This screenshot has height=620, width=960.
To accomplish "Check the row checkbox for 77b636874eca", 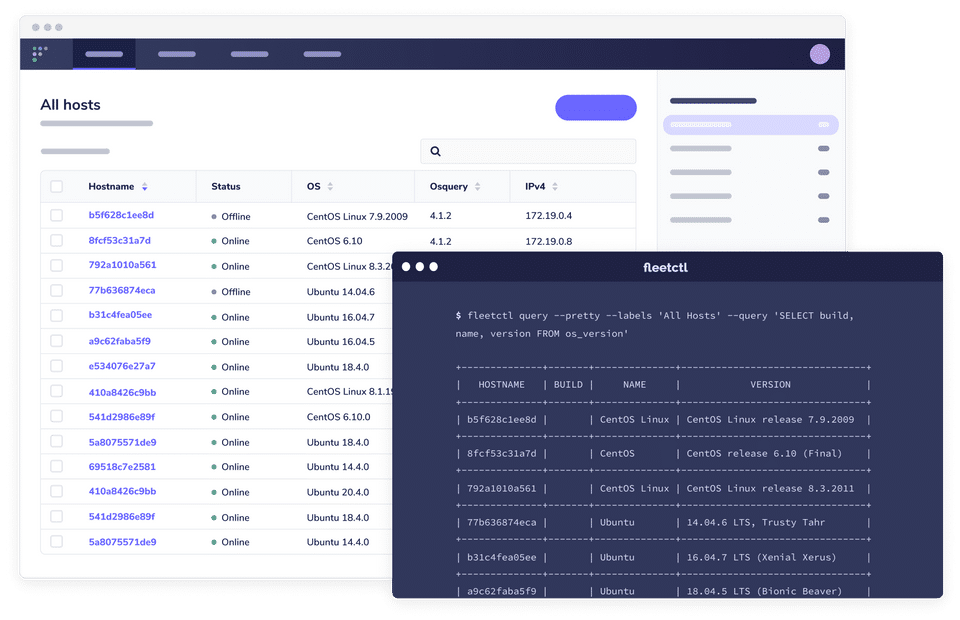I will click(56, 291).
